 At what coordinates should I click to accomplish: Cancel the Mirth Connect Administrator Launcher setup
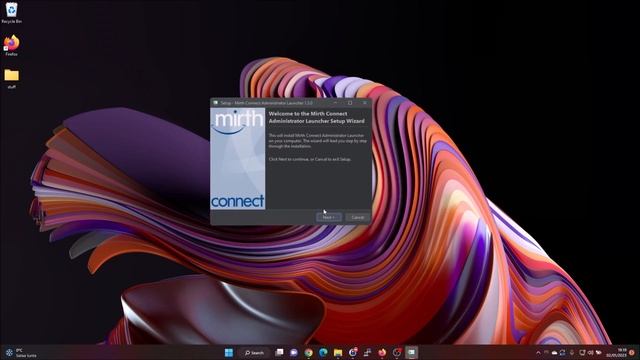358,217
